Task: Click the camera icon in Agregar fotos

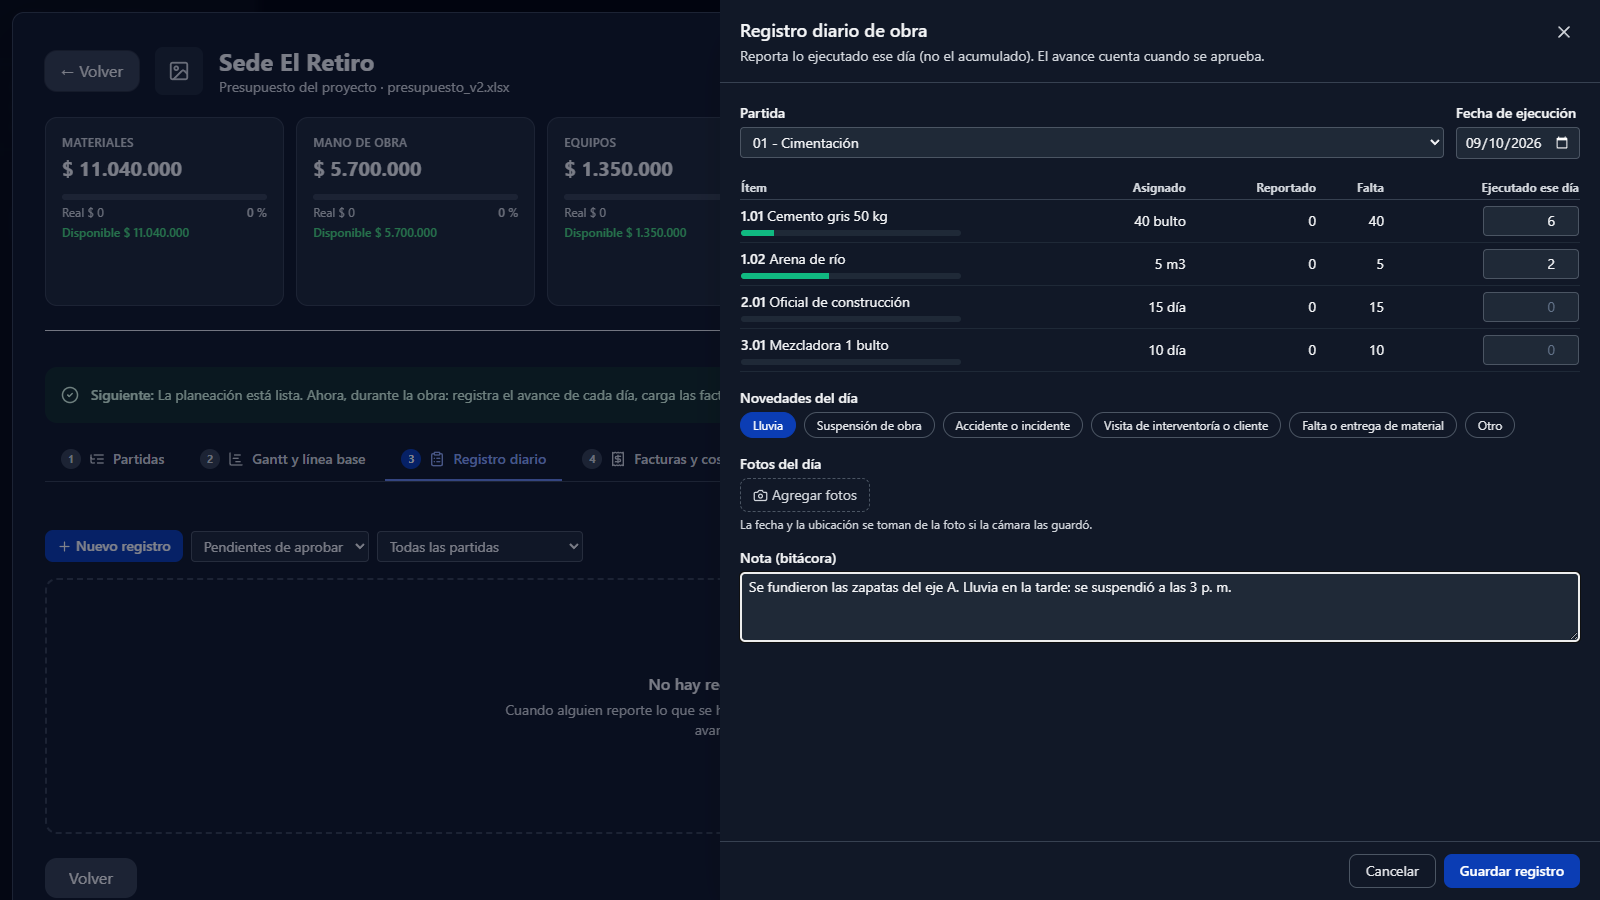Action: [760, 496]
